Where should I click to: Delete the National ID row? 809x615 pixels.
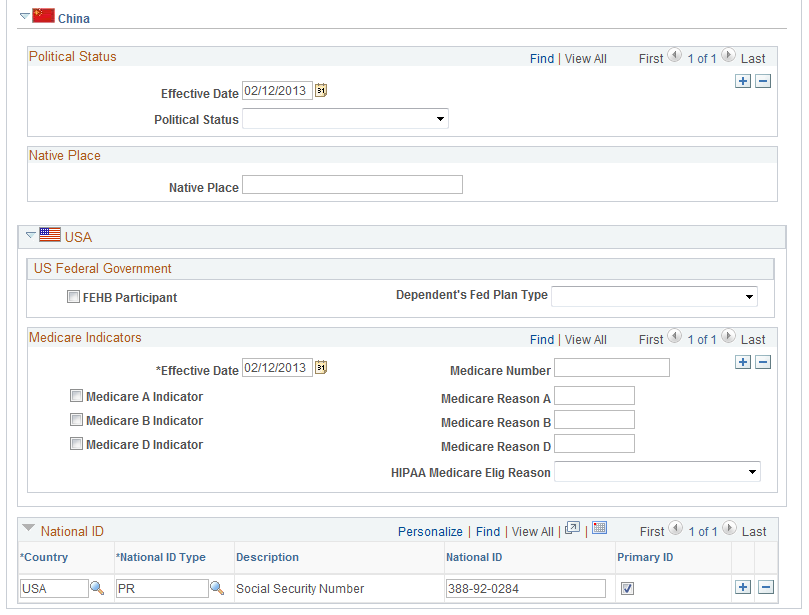click(x=766, y=587)
